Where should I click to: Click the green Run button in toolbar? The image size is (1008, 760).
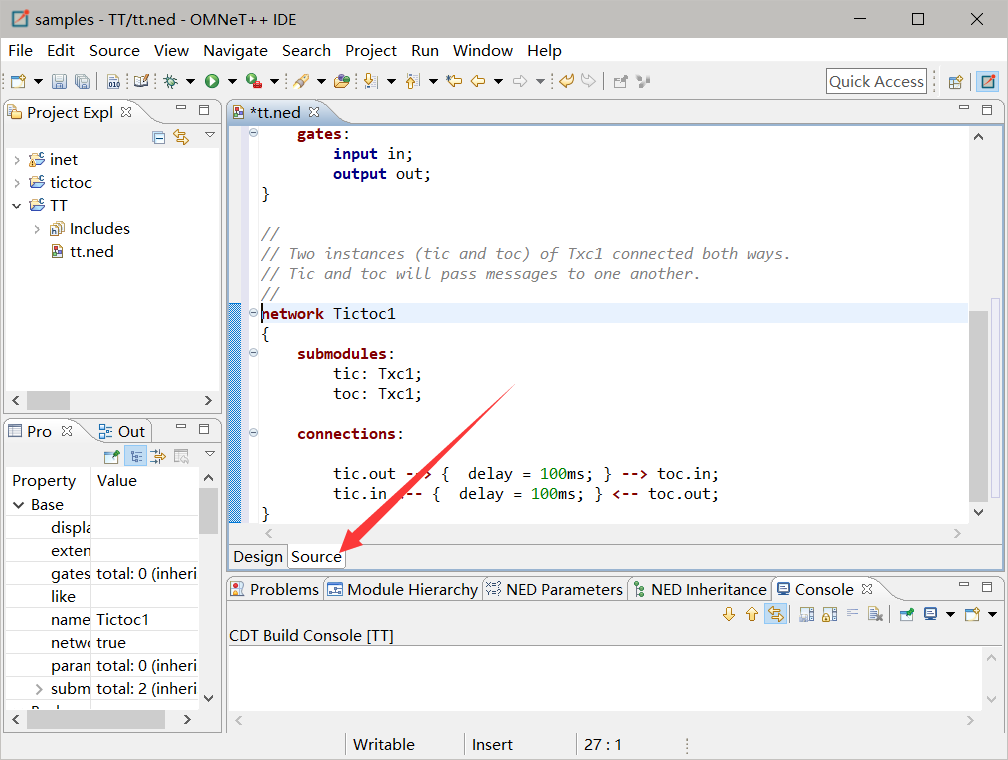pos(212,82)
